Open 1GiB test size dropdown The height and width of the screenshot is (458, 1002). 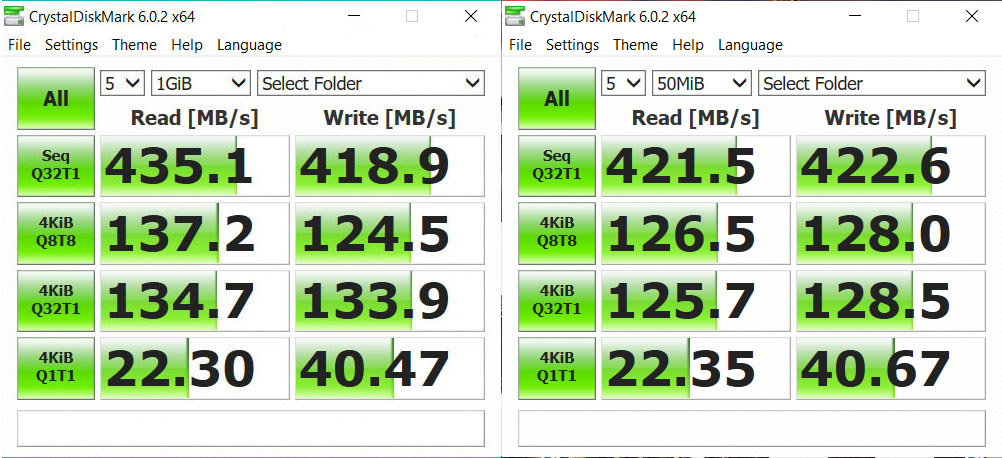[201, 83]
